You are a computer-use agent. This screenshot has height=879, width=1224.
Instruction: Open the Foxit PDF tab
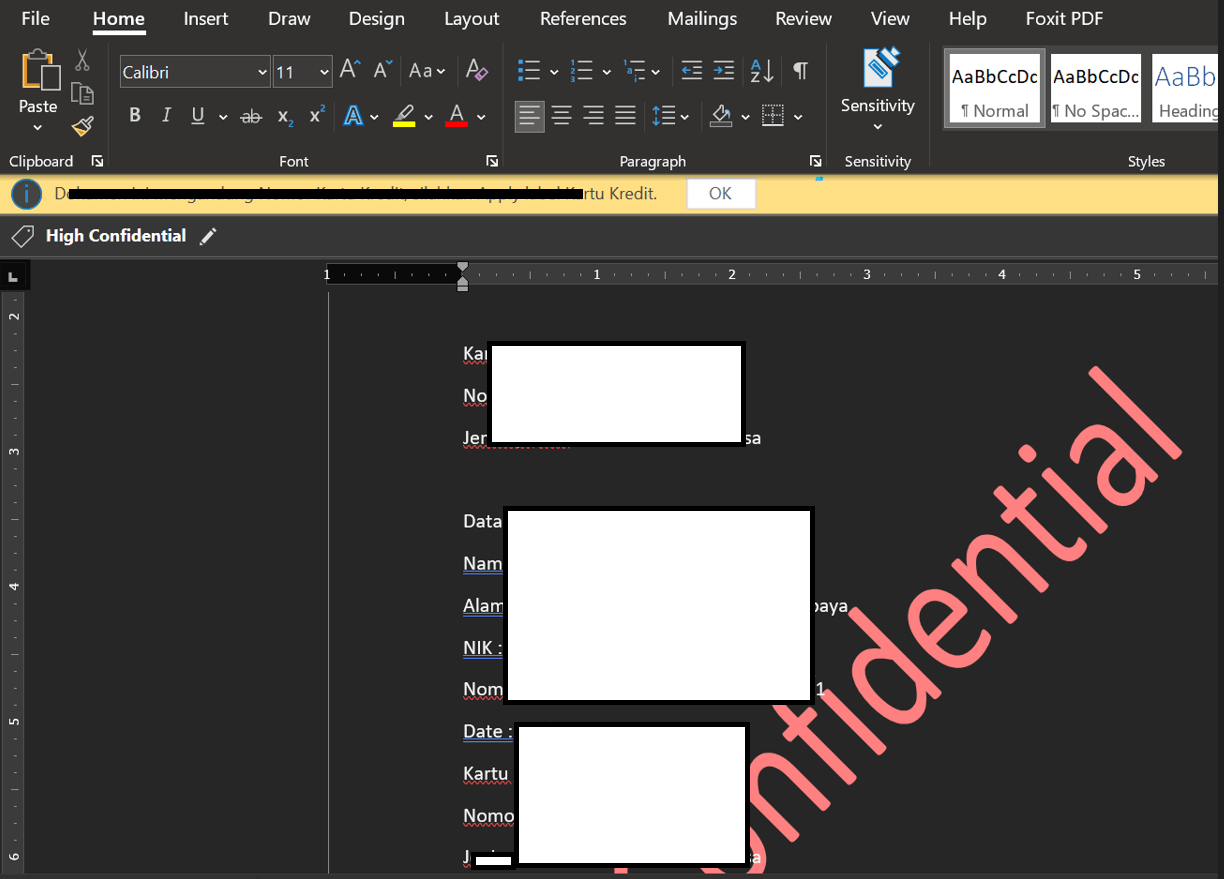[x=1064, y=19]
